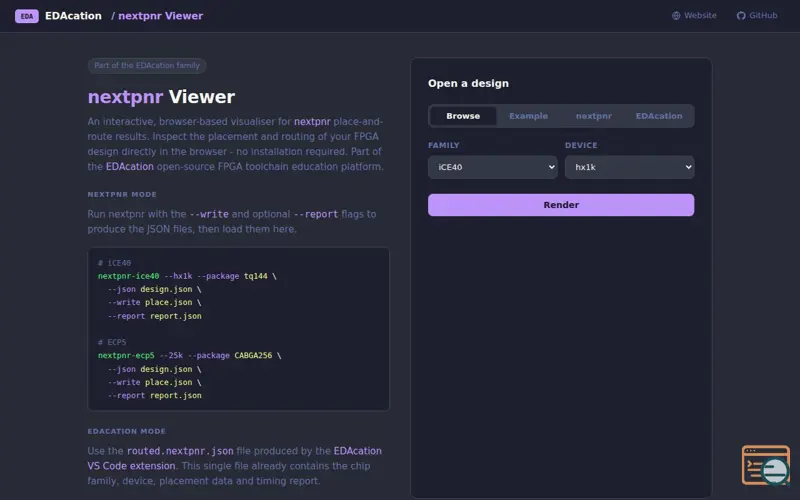Open the Device dropdown showing hx1k
This screenshot has height=500, width=800.
(630, 167)
